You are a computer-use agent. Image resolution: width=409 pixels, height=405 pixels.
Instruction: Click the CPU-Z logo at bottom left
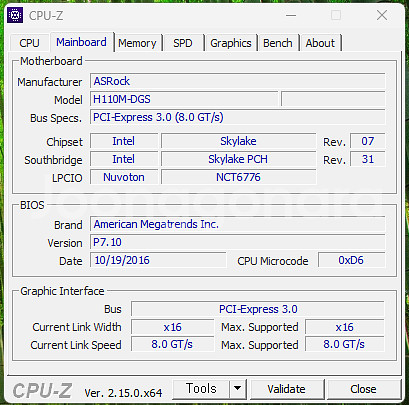pyautogui.click(x=42, y=391)
